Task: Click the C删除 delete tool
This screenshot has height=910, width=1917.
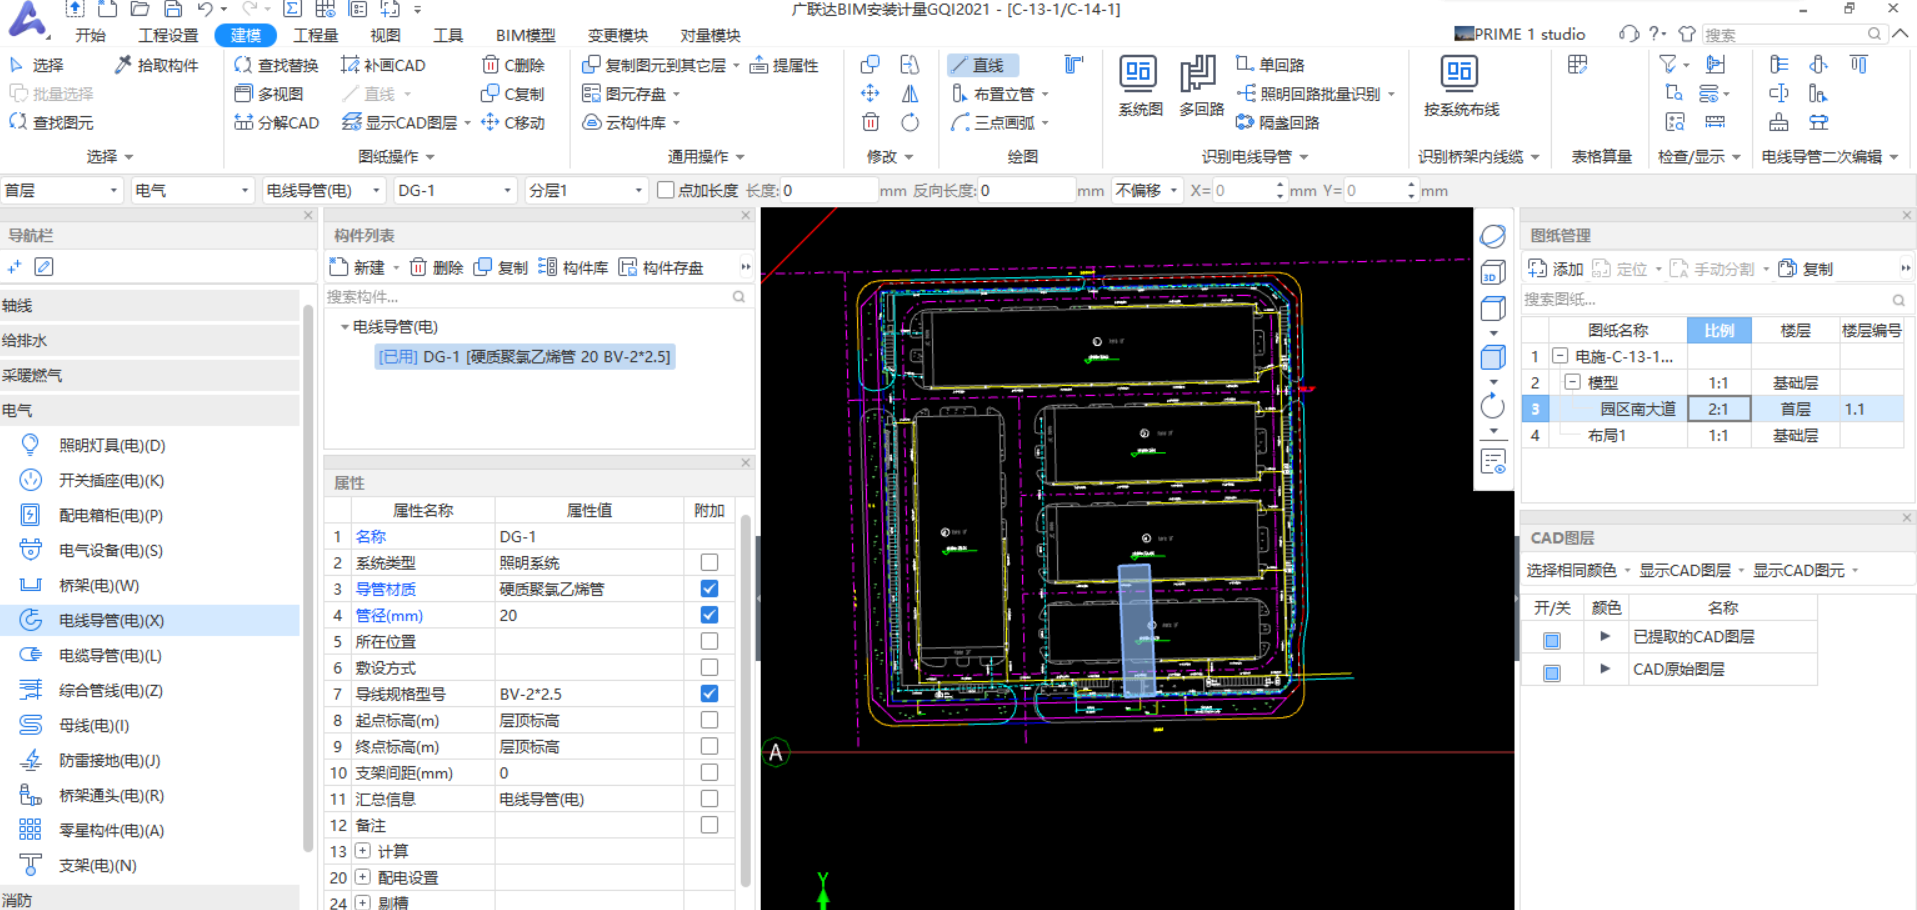Action: 513,65
